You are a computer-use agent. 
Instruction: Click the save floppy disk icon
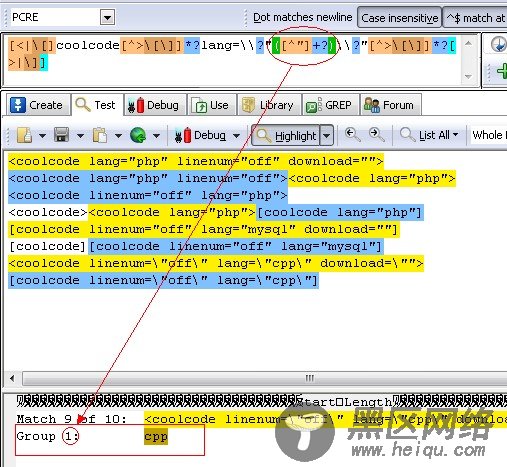(62, 135)
